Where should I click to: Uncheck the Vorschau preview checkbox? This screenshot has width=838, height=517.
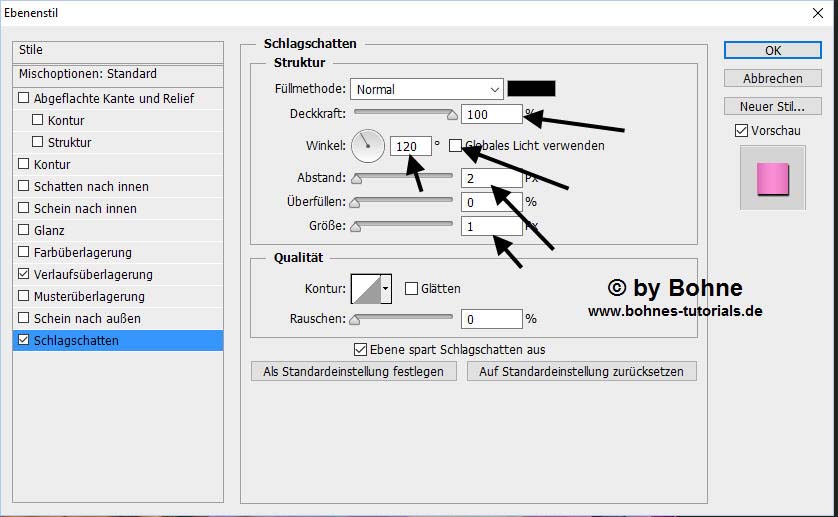741,131
